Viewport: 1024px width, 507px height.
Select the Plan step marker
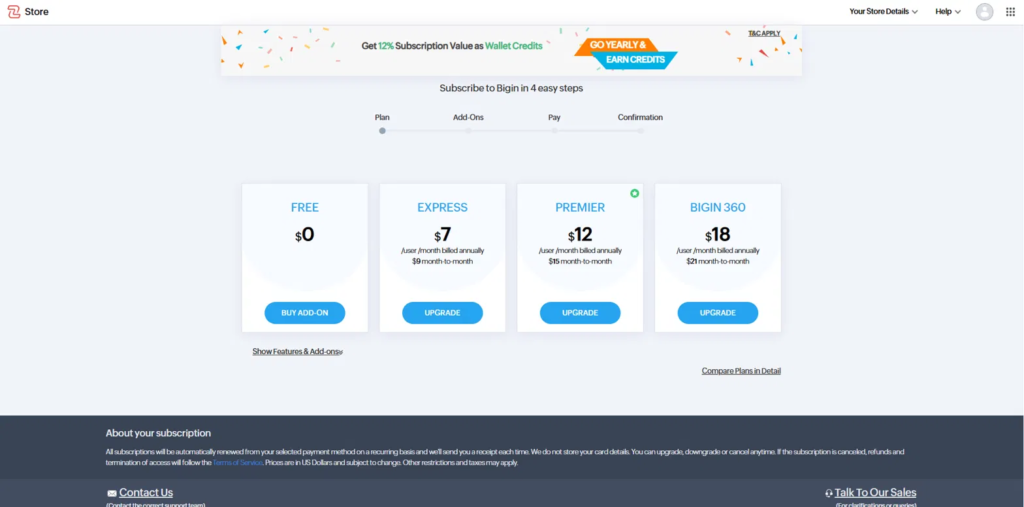[x=383, y=131]
